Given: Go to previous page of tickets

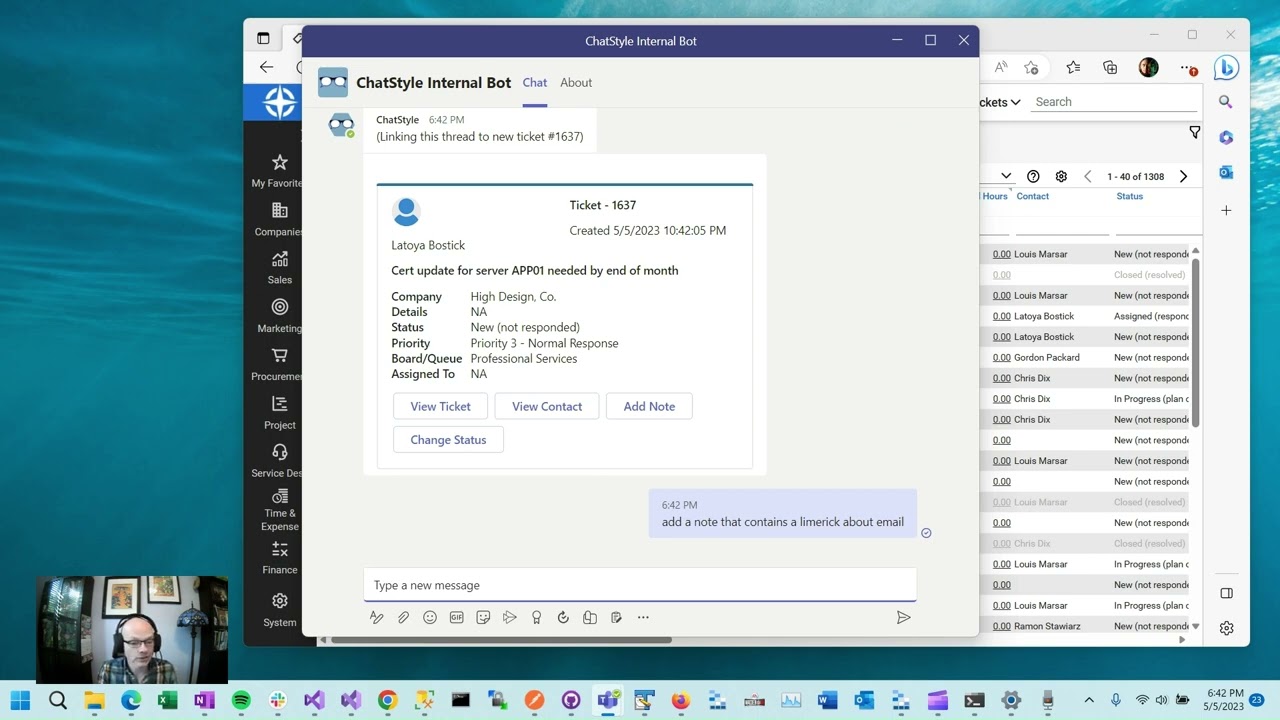Looking at the screenshot, I should click(x=1088, y=176).
